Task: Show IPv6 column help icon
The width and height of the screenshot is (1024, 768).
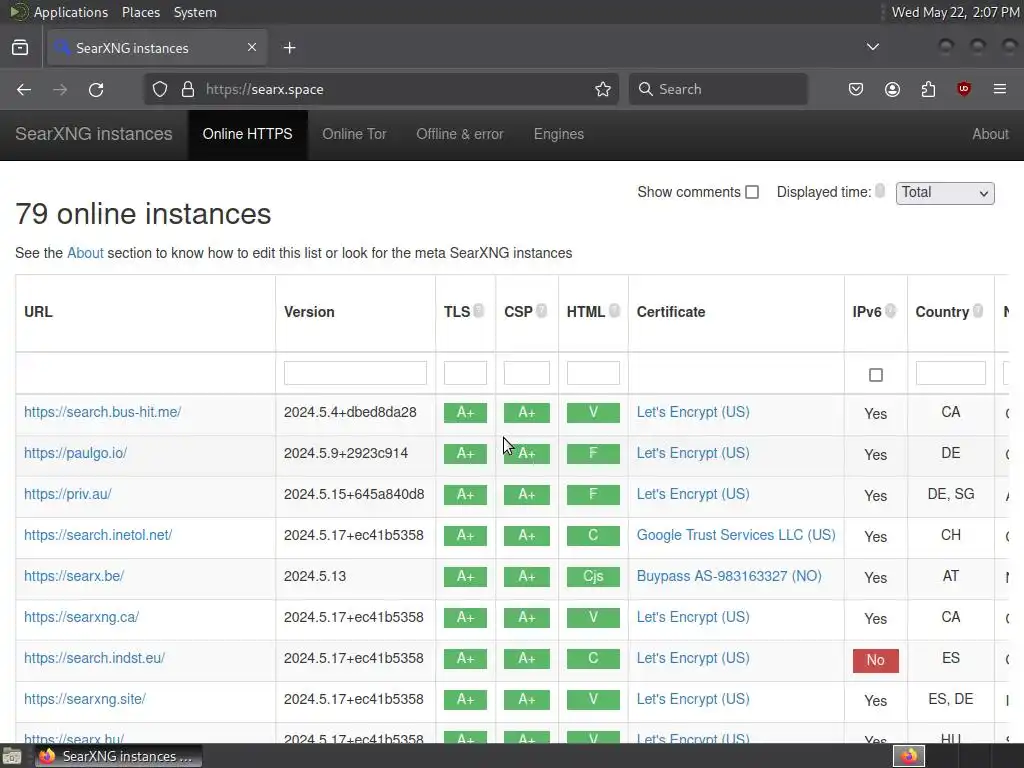Action: [x=891, y=310]
